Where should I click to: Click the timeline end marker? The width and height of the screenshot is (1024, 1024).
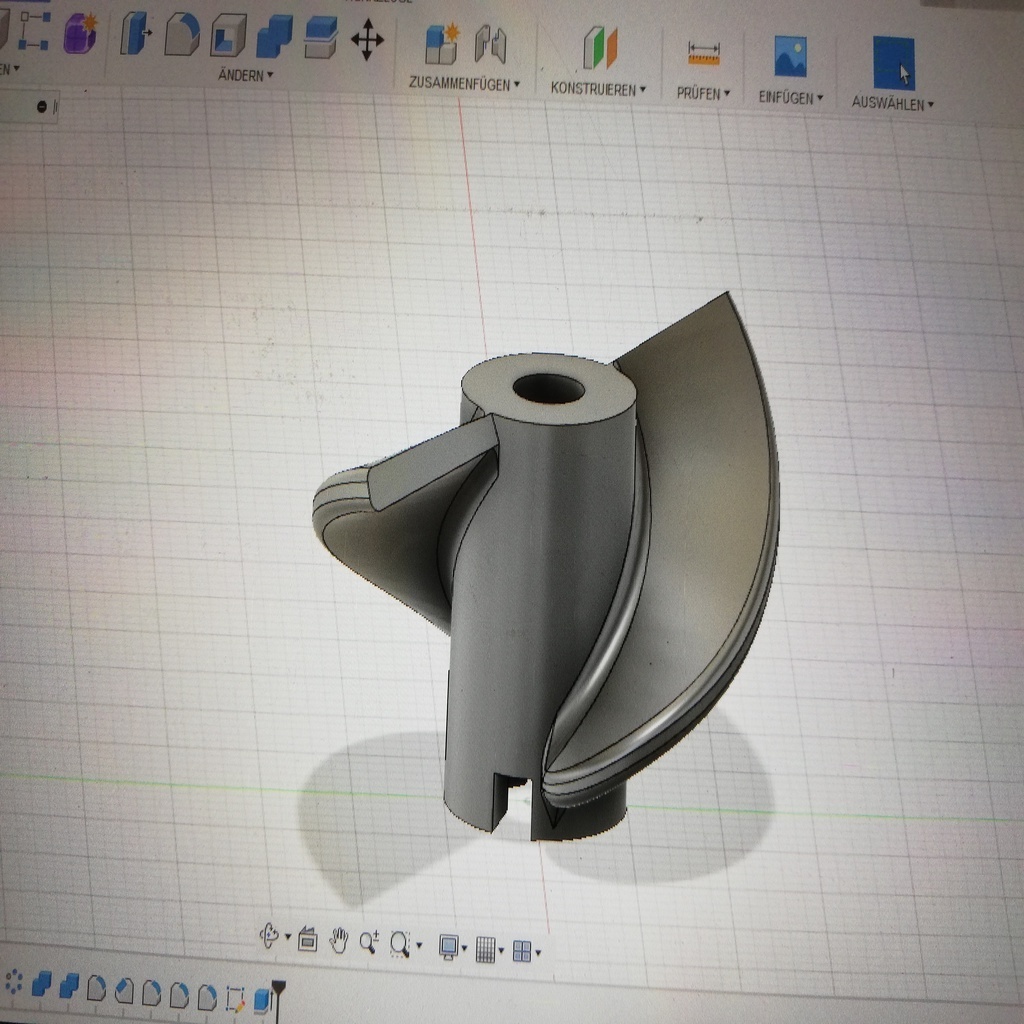pos(279,990)
